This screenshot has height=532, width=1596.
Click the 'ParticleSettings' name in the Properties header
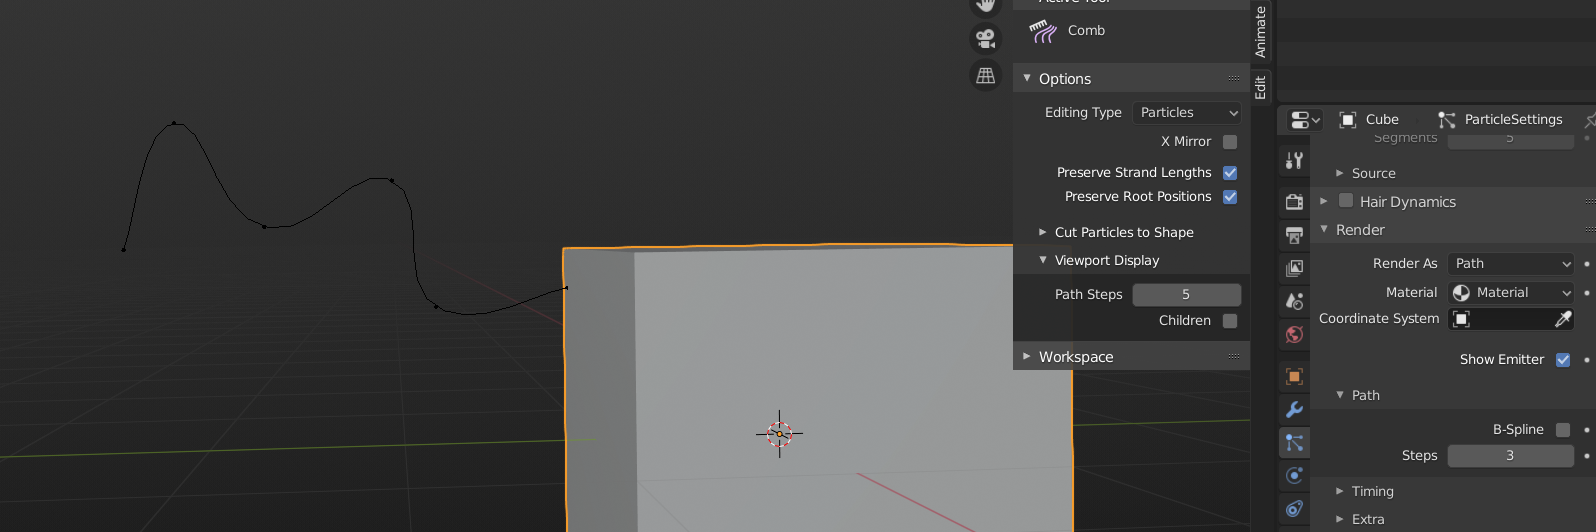click(x=1513, y=119)
